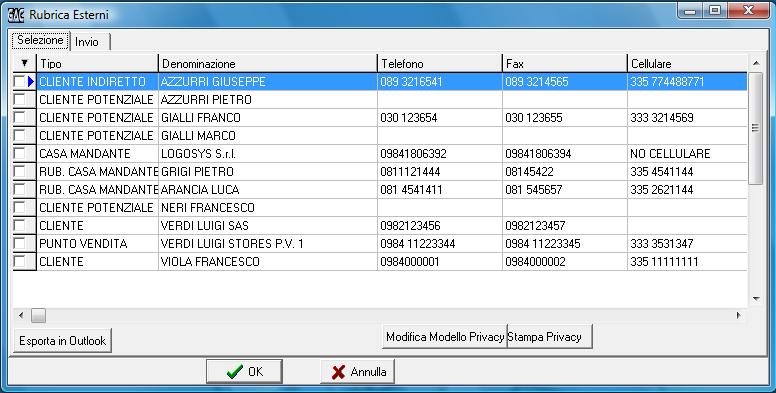The image size is (776, 393).
Task: Tick the checkbox for ARANCIA LUCA
Action: [x=19, y=189]
